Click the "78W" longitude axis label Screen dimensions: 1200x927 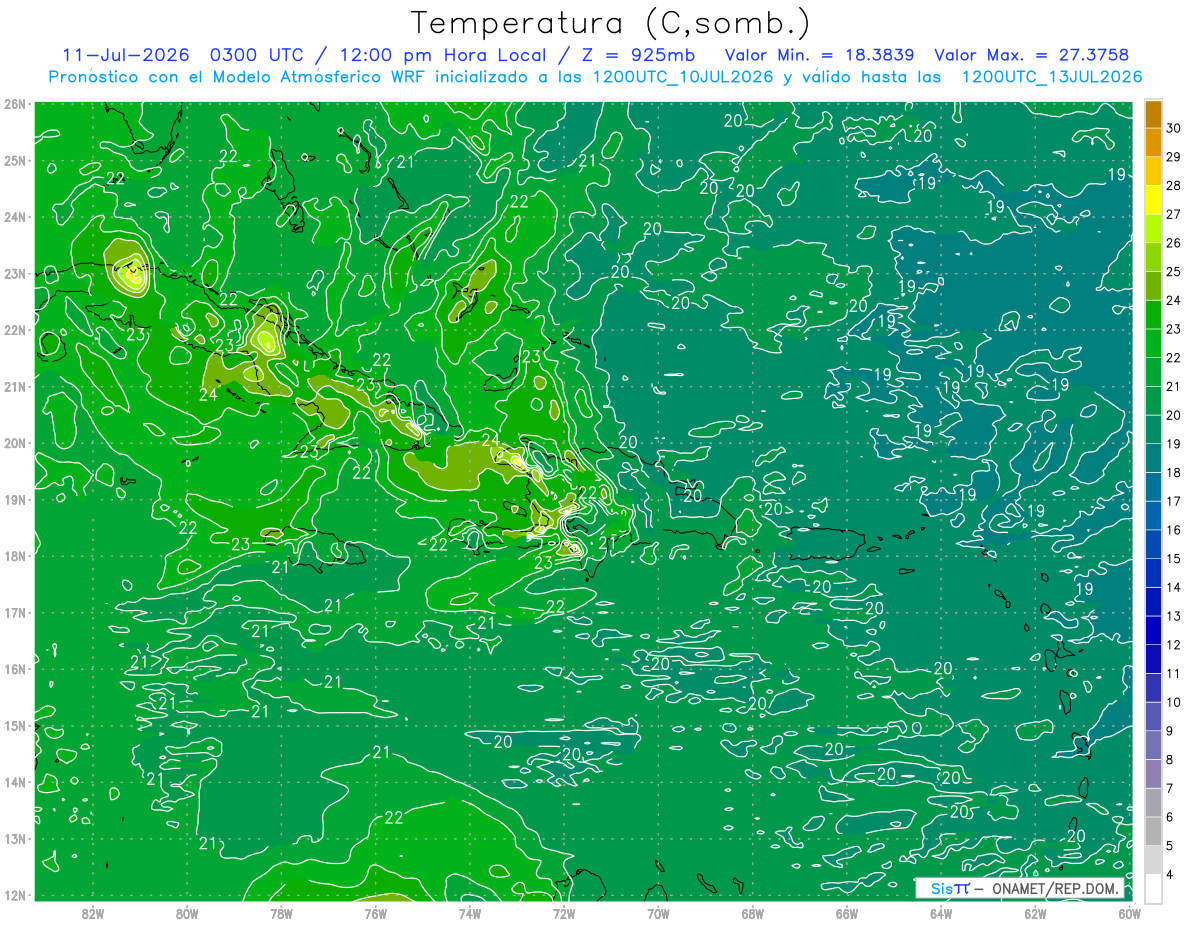point(281,913)
